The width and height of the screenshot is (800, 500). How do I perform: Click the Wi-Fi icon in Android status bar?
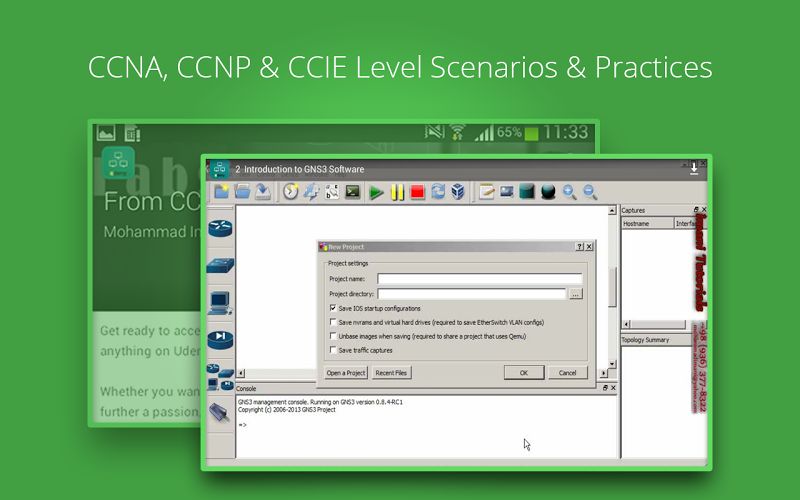point(457,133)
